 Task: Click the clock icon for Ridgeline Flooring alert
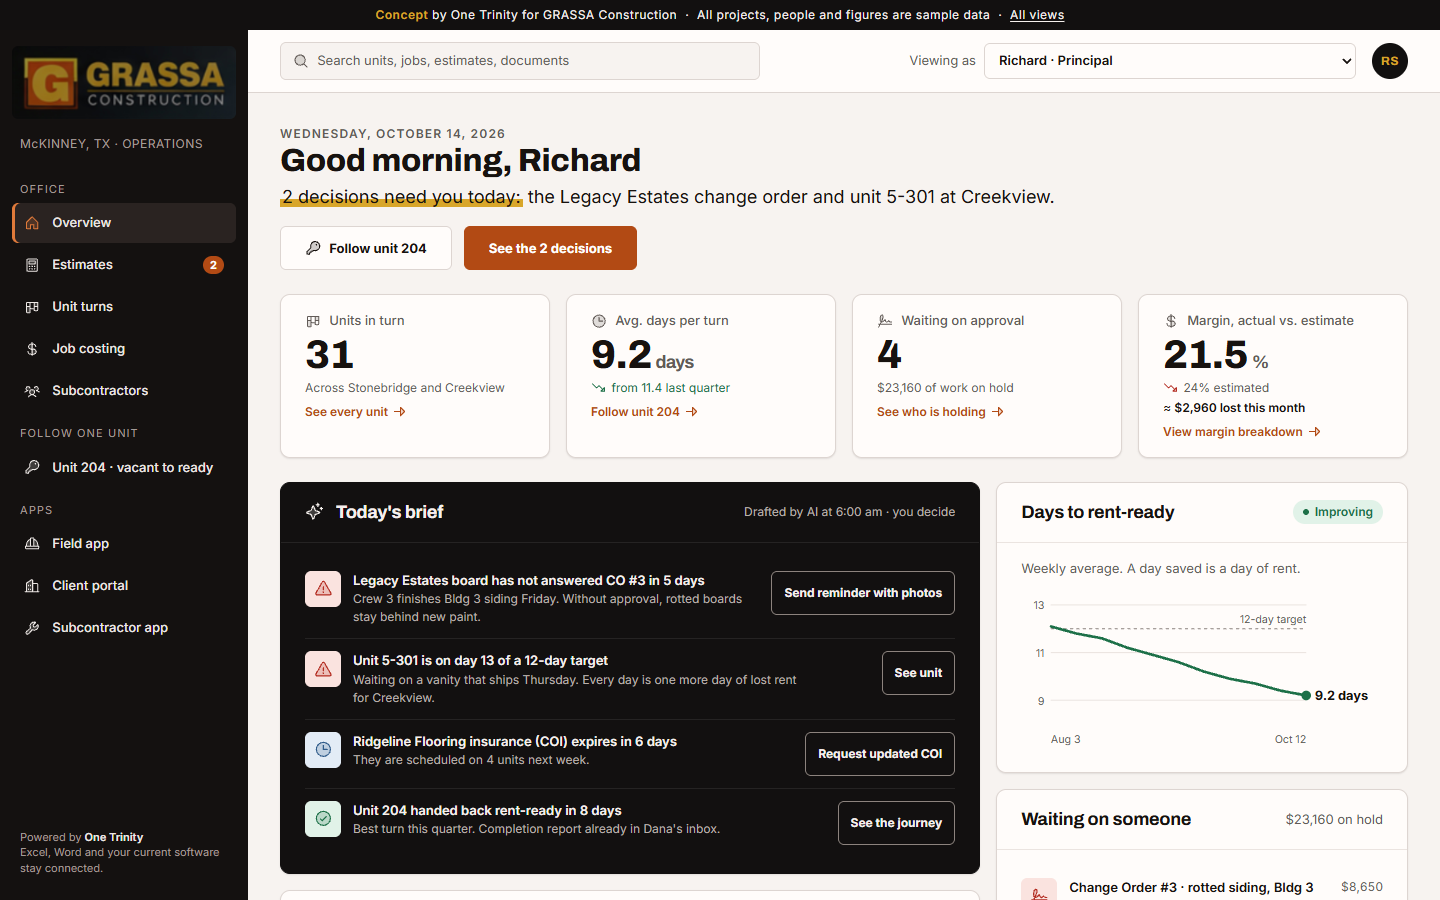[x=323, y=750]
